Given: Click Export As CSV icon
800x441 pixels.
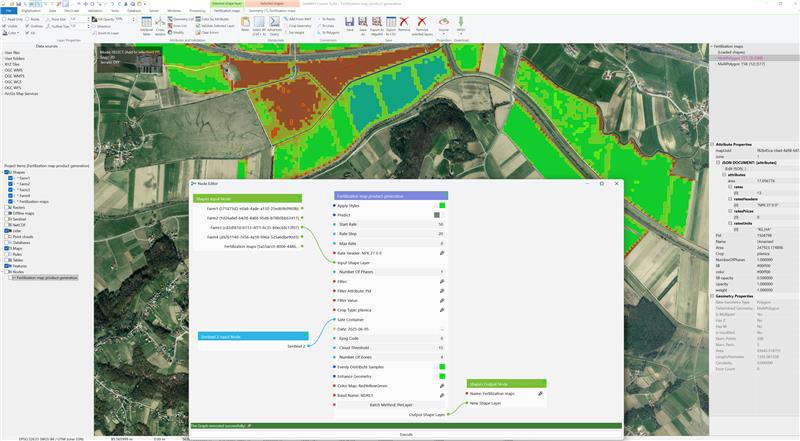Looking at the screenshot, I should pos(391,26).
